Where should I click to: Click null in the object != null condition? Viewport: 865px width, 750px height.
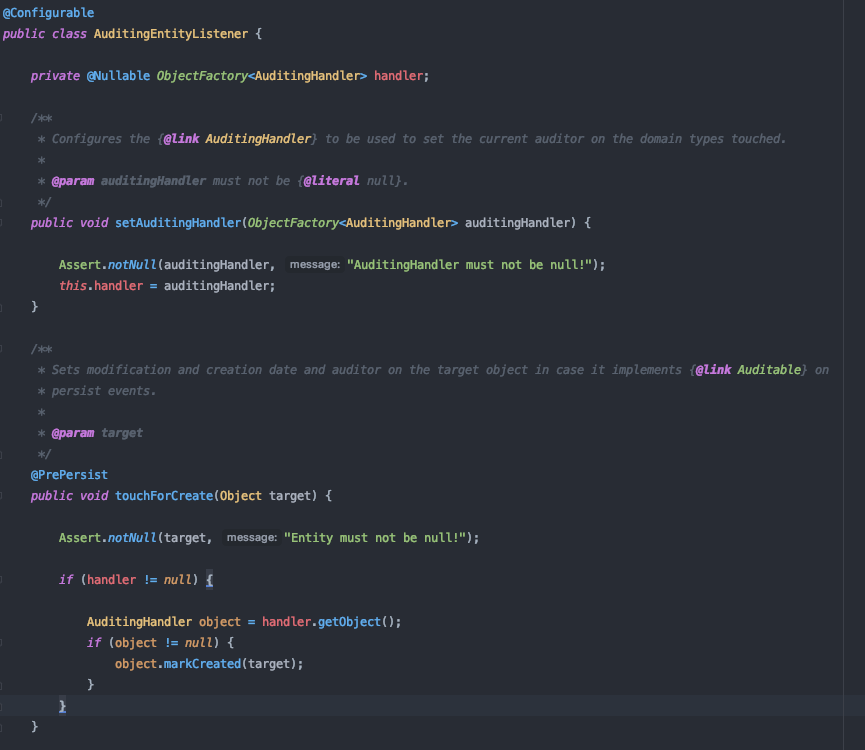tap(199, 642)
